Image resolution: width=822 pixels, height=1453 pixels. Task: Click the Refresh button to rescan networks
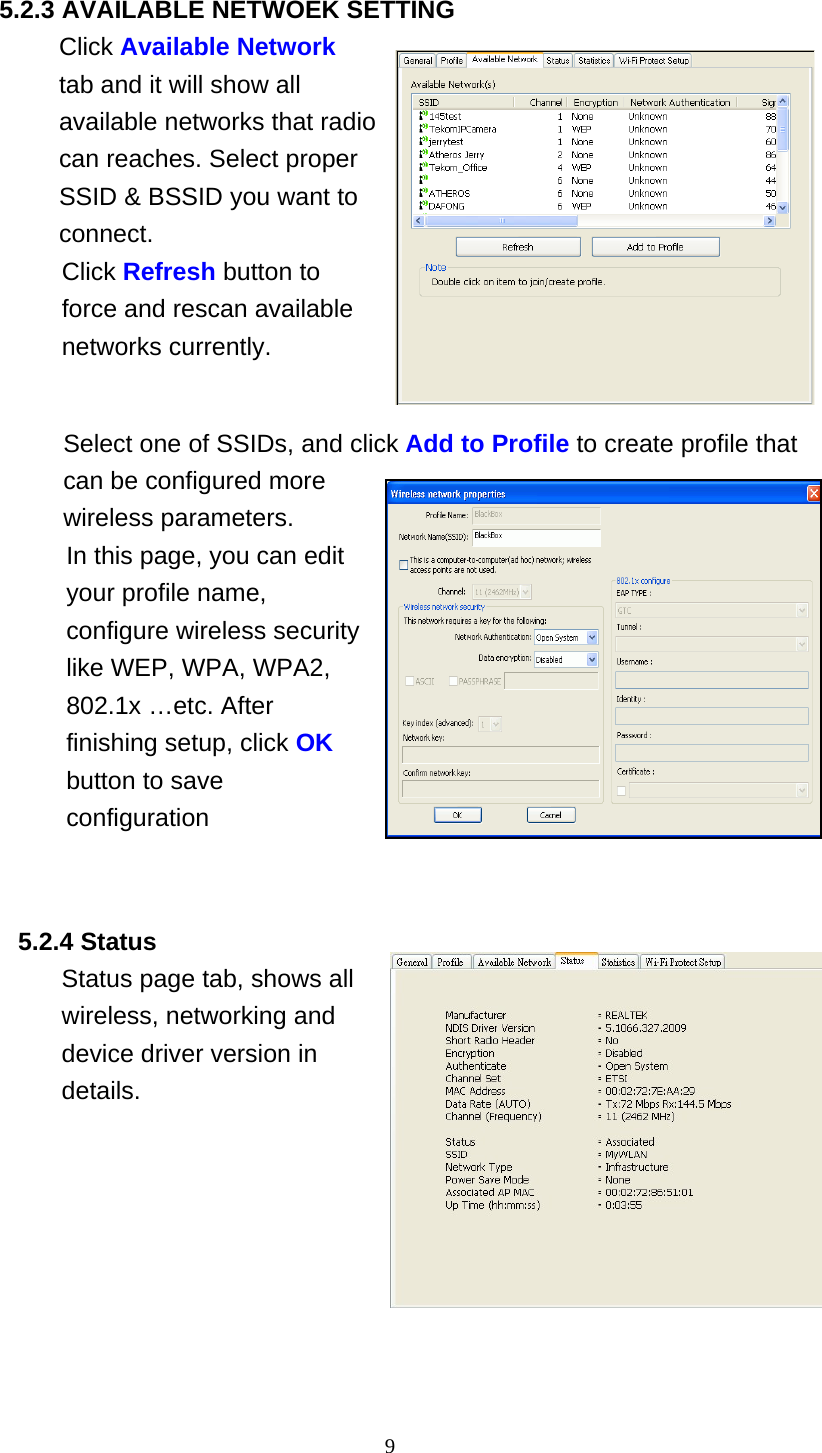(x=517, y=246)
